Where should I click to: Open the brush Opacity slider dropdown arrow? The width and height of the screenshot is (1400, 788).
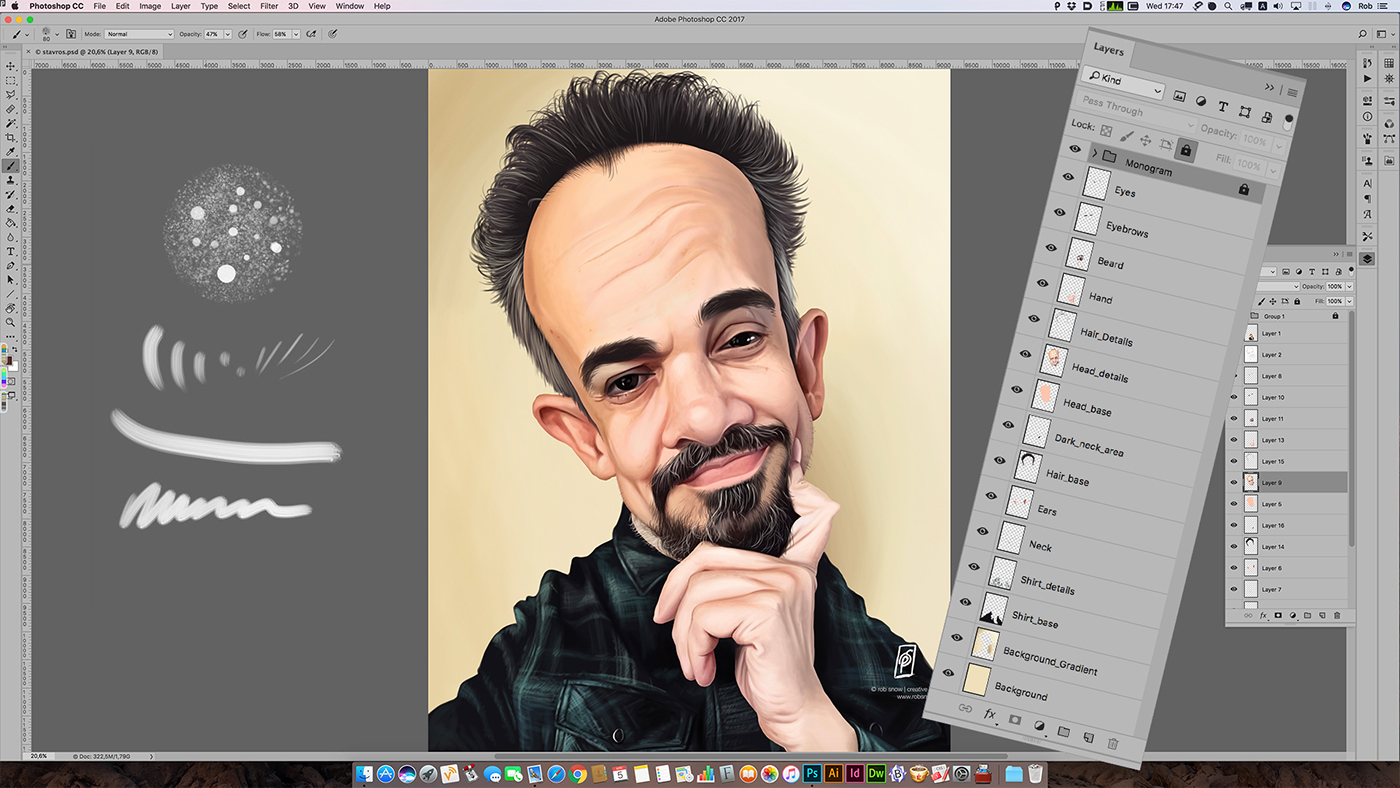click(x=228, y=34)
